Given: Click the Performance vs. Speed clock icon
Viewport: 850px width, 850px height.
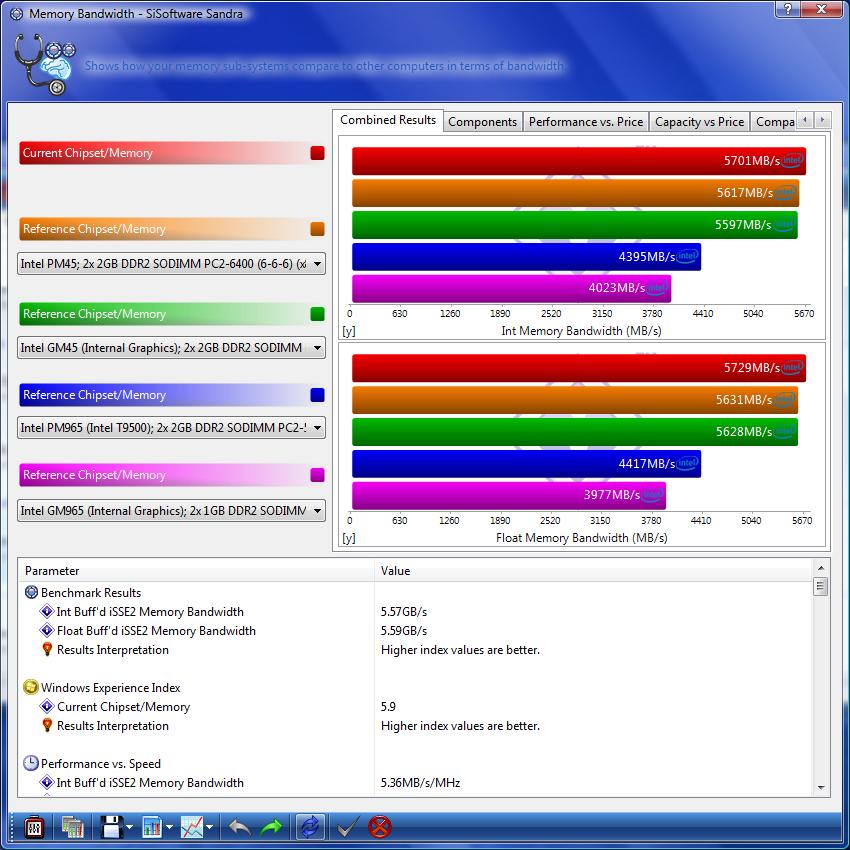Looking at the screenshot, I should [x=31, y=763].
